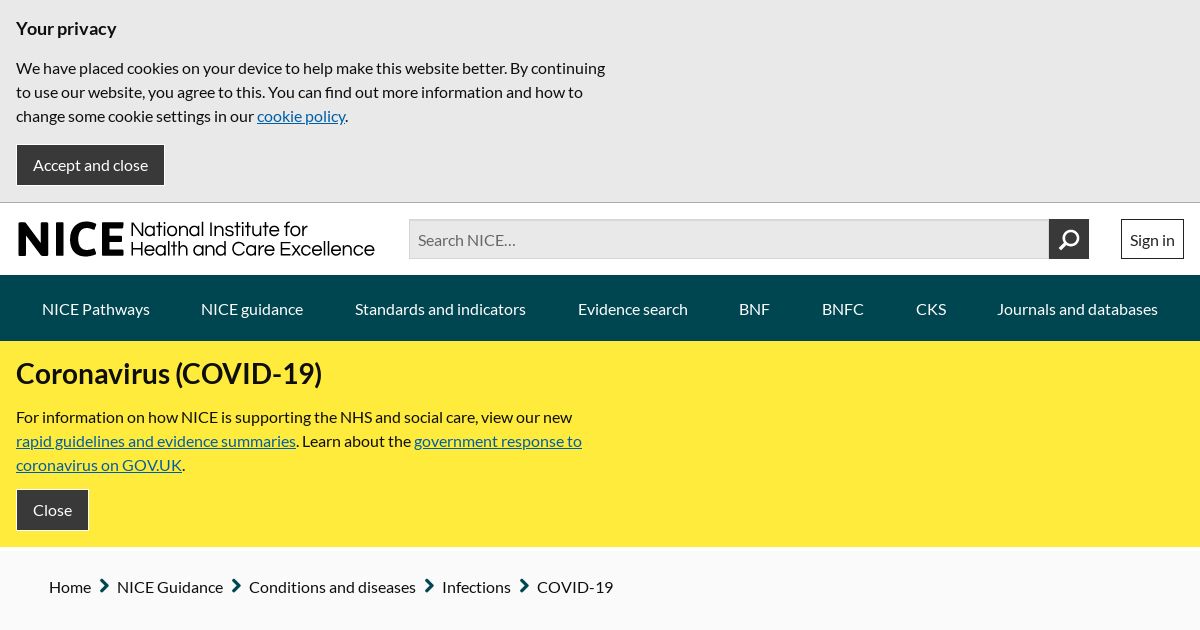Select BNFC in the navigation bar
The image size is (1200, 630).
pos(843,309)
